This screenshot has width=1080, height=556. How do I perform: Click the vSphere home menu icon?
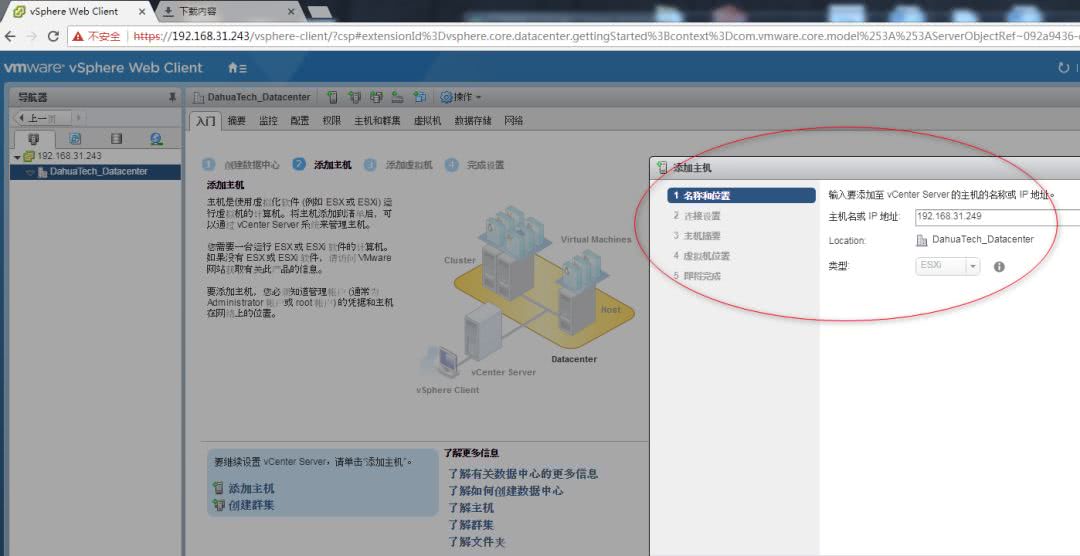[x=237, y=68]
